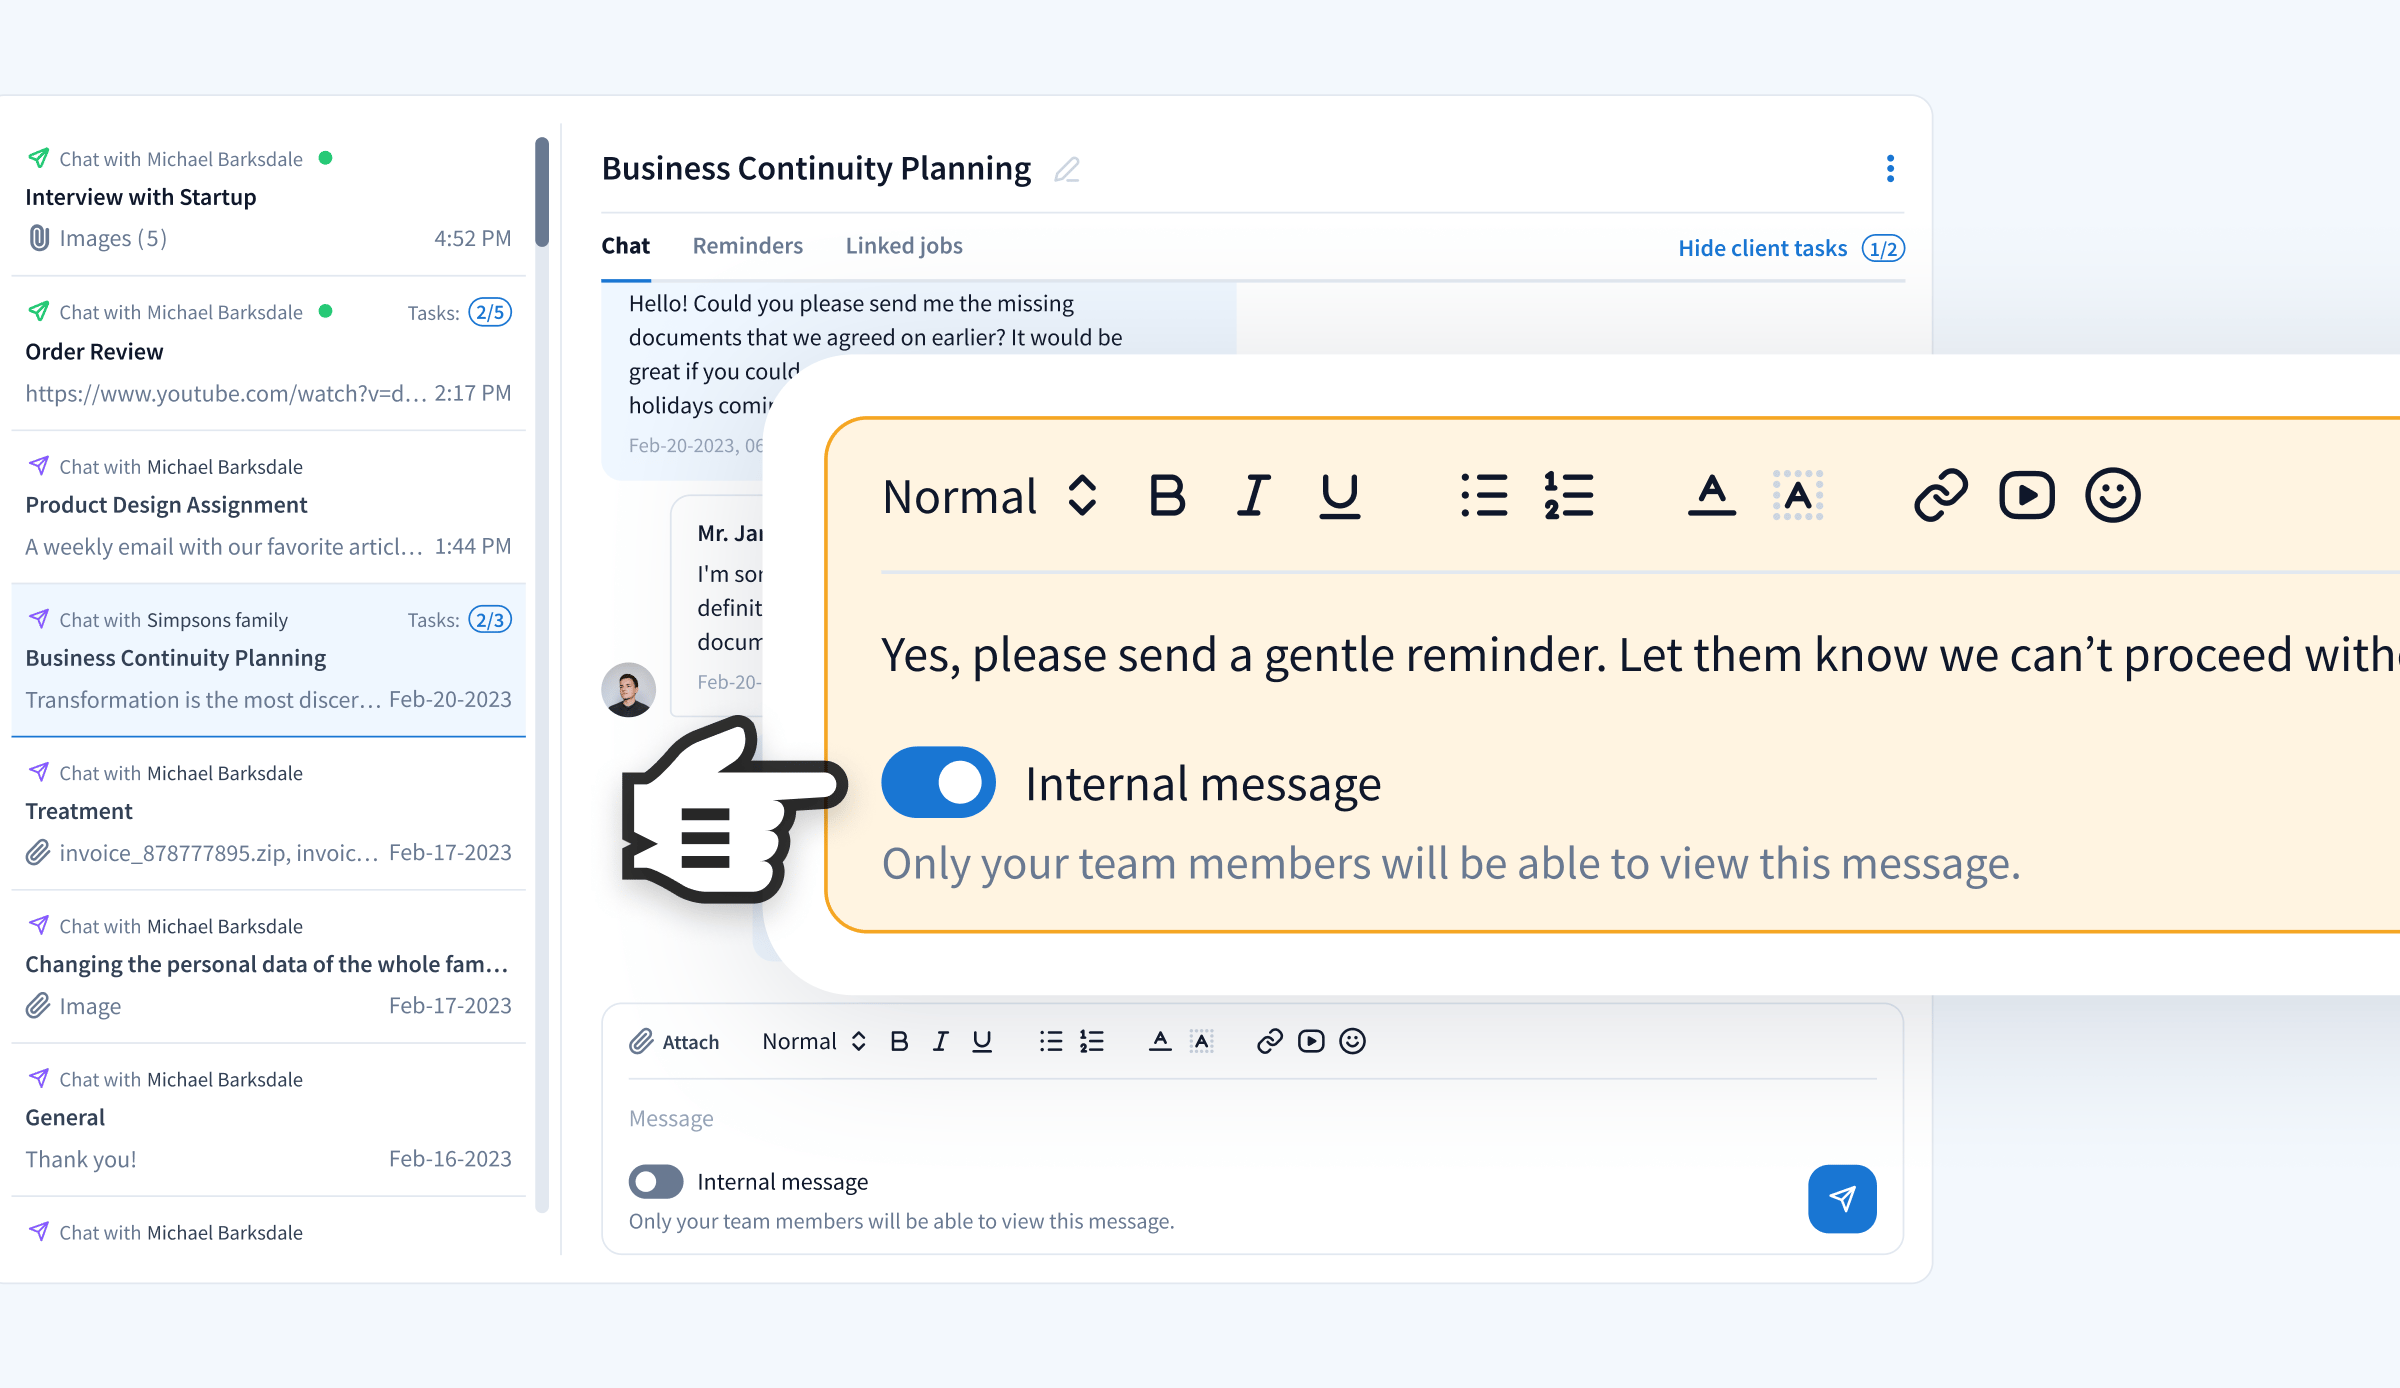Click the large bulleted list icon
Viewport: 2400px width, 1388px height.
click(1484, 495)
